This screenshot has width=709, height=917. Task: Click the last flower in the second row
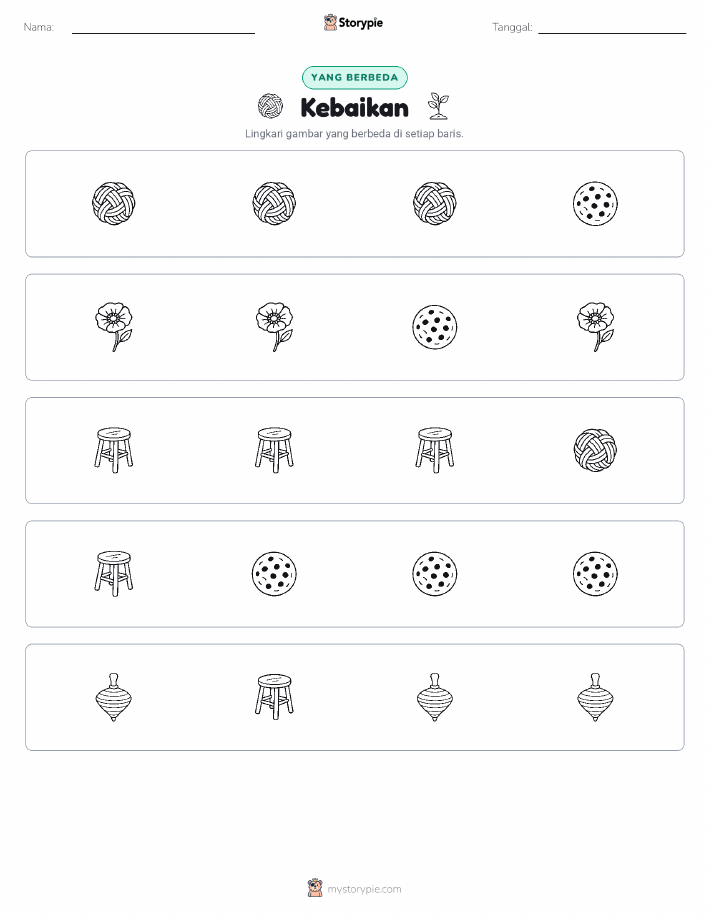tap(596, 327)
